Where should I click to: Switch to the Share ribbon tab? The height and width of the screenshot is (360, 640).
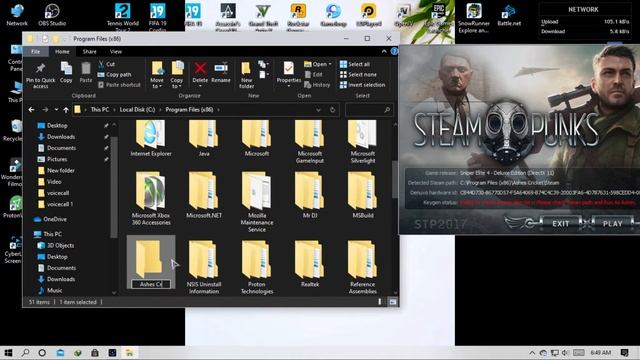[89, 51]
